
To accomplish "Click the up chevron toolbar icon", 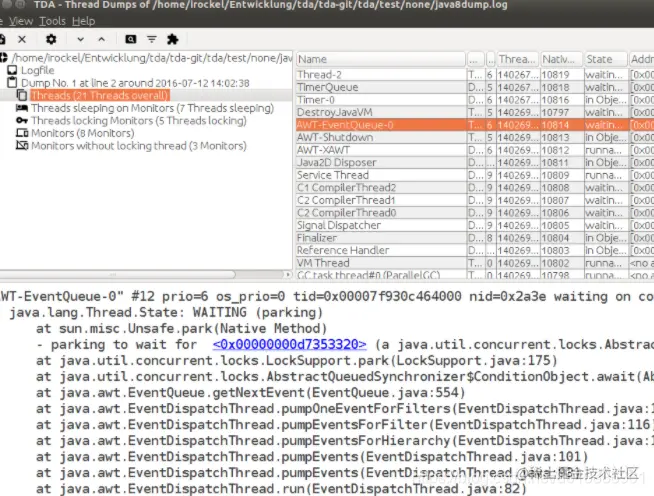I will tap(101, 39).
